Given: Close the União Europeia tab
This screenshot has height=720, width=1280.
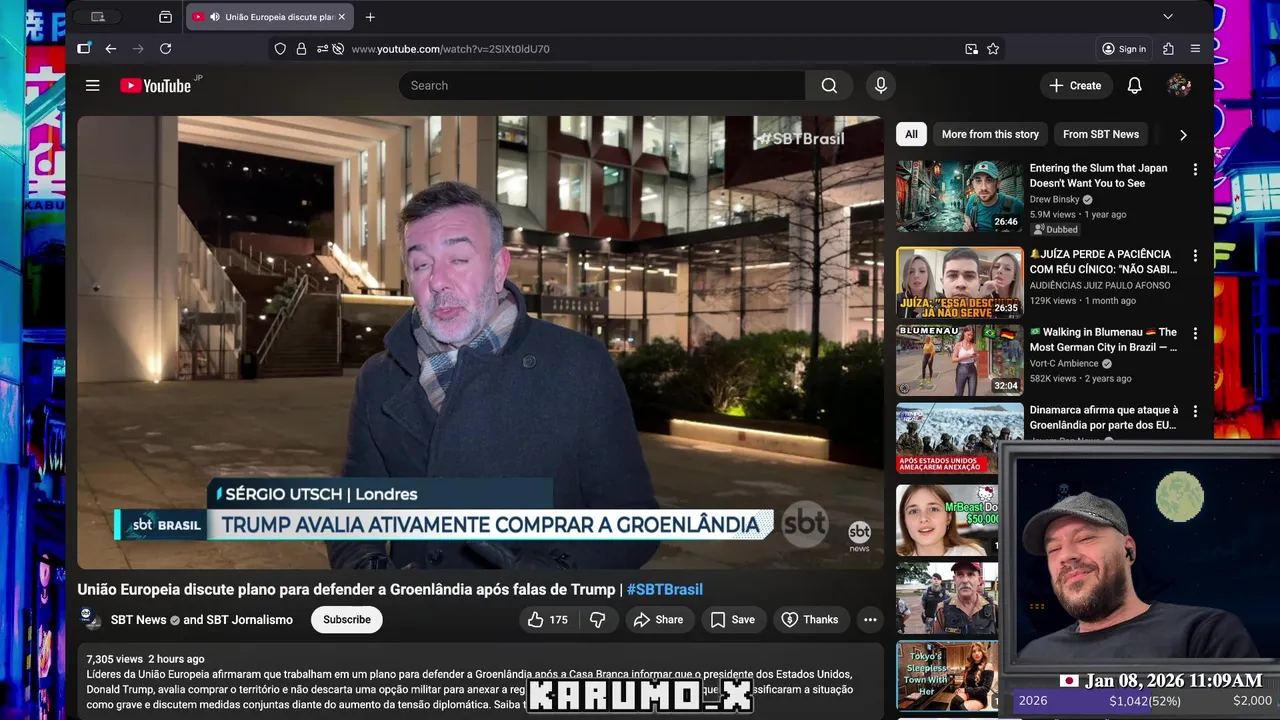Looking at the screenshot, I should click(x=341, y=17).
